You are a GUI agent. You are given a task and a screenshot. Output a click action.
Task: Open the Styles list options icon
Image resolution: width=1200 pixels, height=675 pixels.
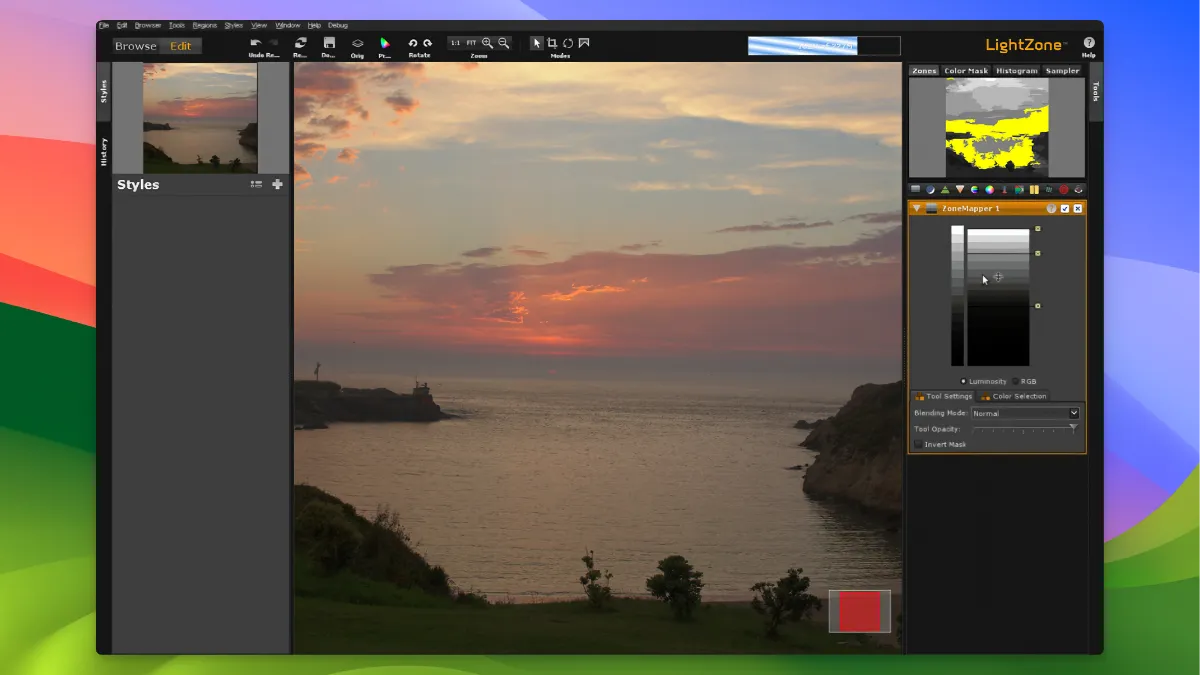pyautogui.click(x=256, y=184)
